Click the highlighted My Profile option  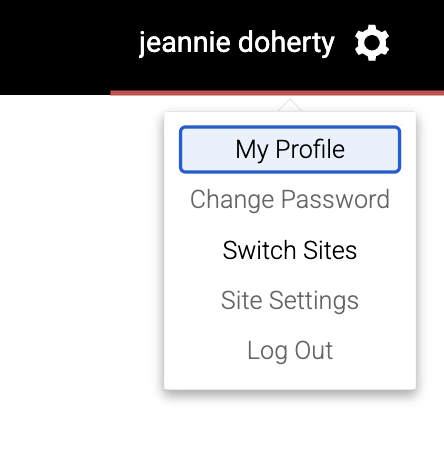[290, 149]
